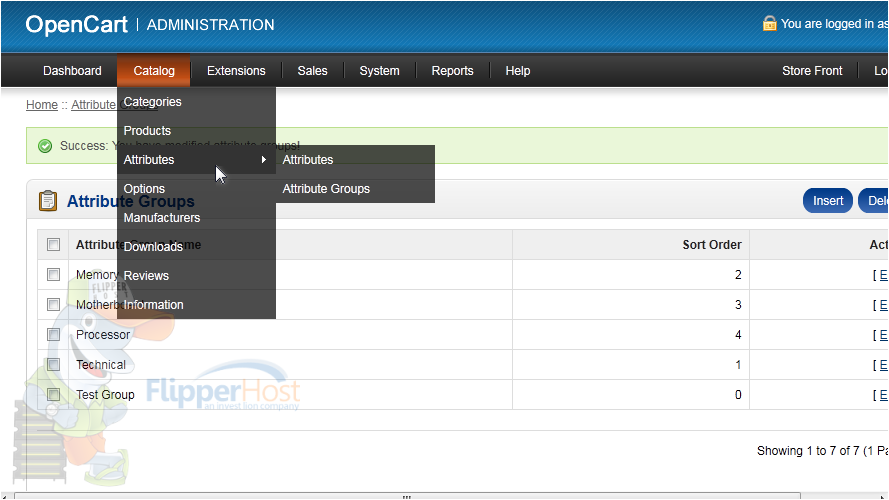This screenshot has height=500, width=889.
Task: Click the lock icon beside logged-in text
Action: coord(769,24)
